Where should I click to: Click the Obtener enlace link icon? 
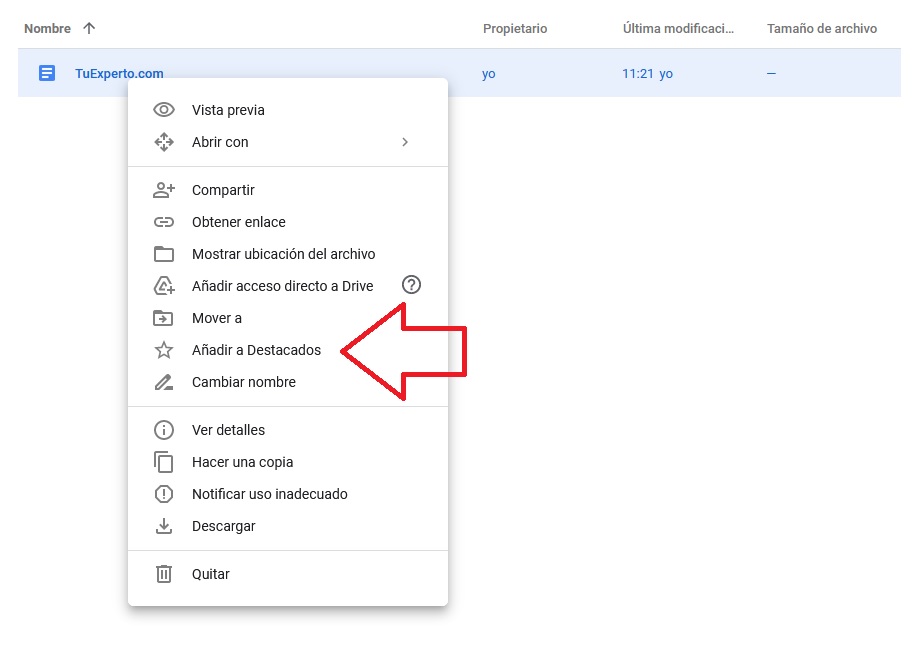tap(164, 222)
